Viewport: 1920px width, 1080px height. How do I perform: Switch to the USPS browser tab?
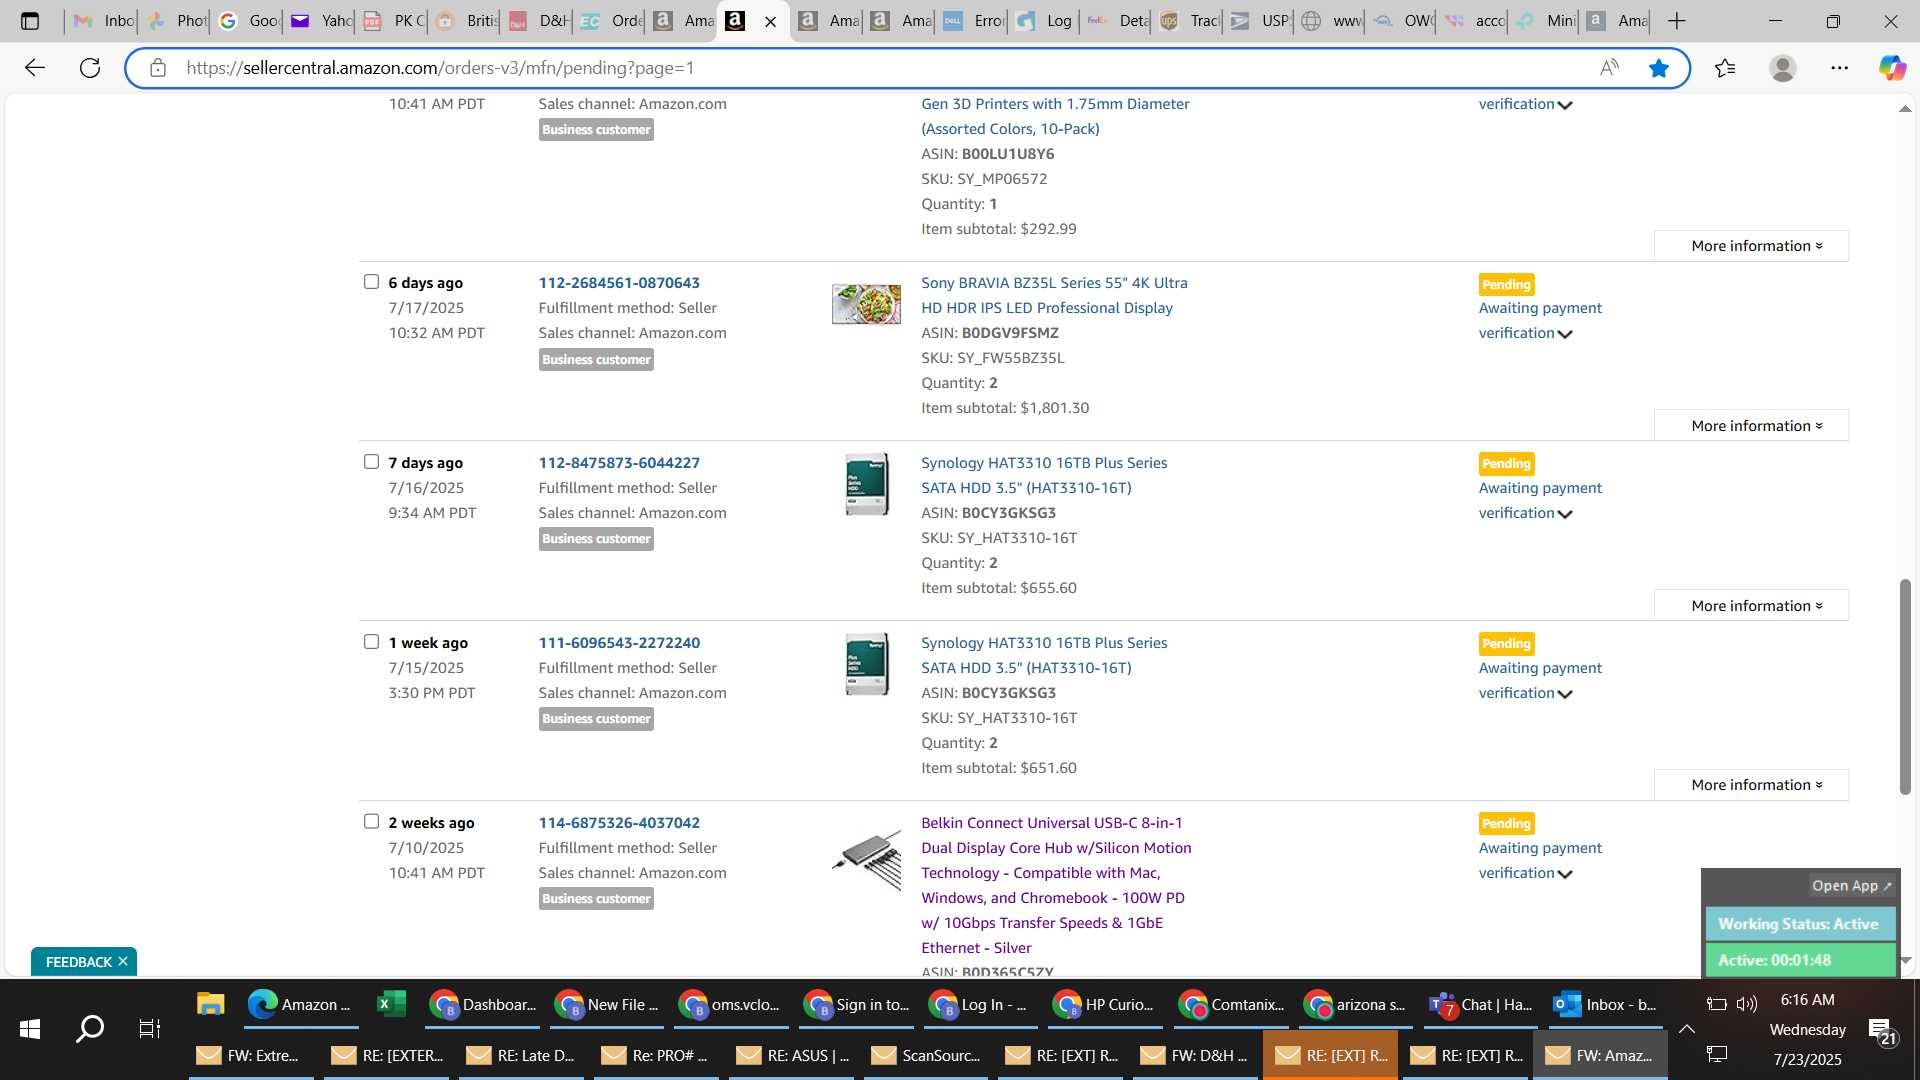tap(1260, 21)
